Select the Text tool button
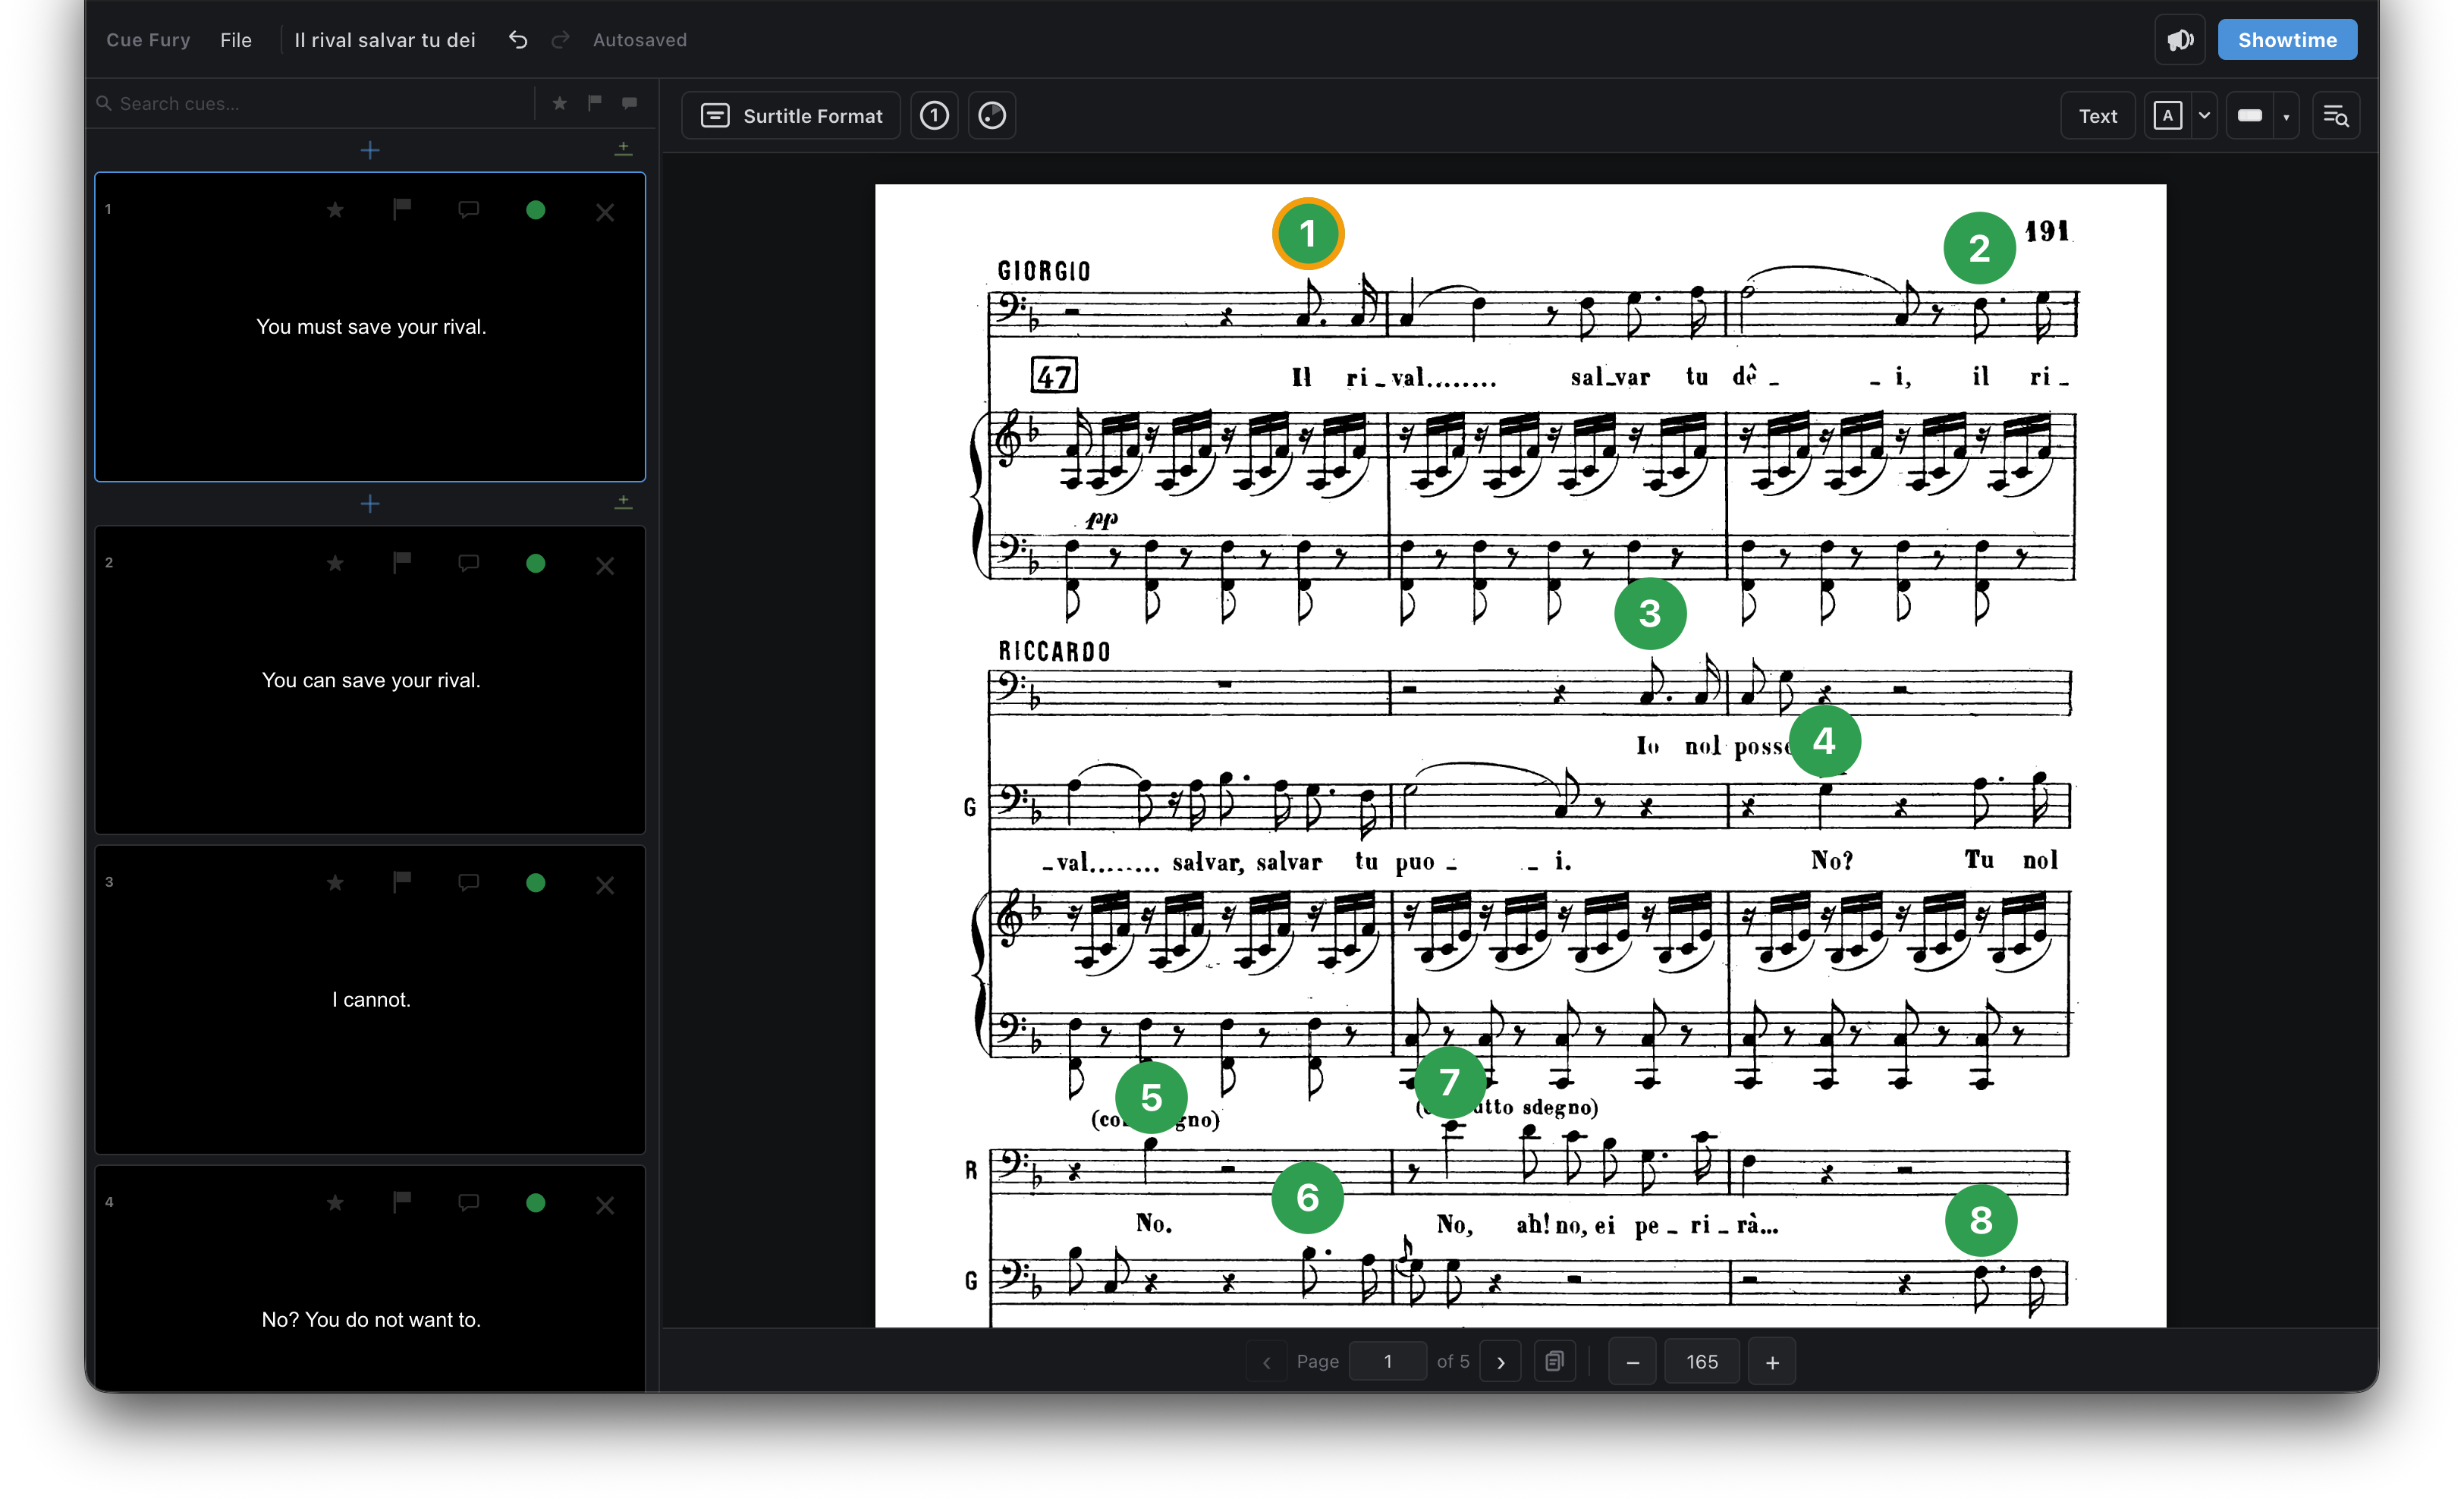This screenshot has height=1505, width=2464. pyautogui.click(x=2098, y=116)
